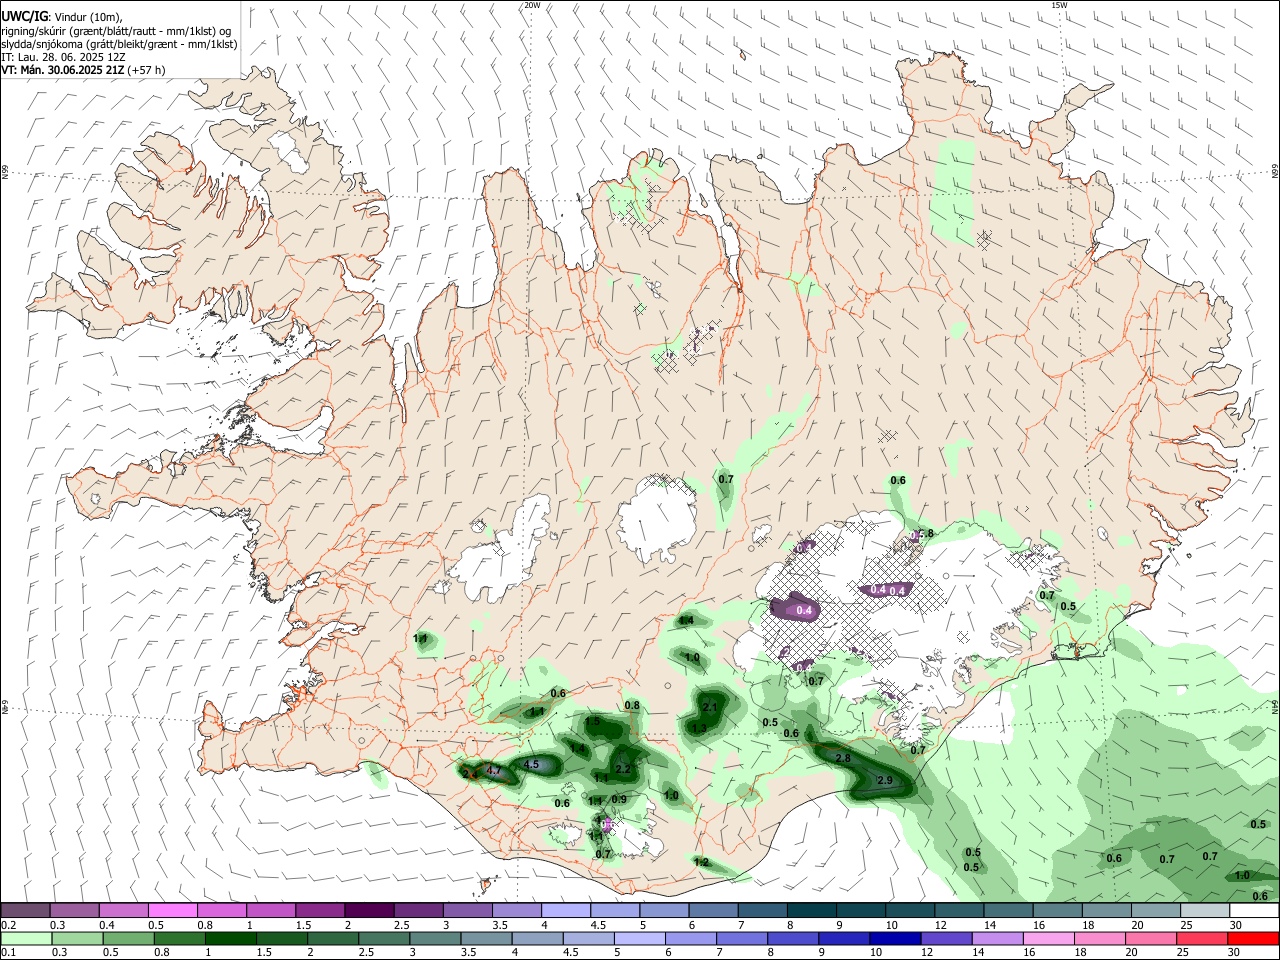This screenshot has width=1280, height=960.
Task: Click the 2.8 precipitation value on the map
Action: coord(843,759)
